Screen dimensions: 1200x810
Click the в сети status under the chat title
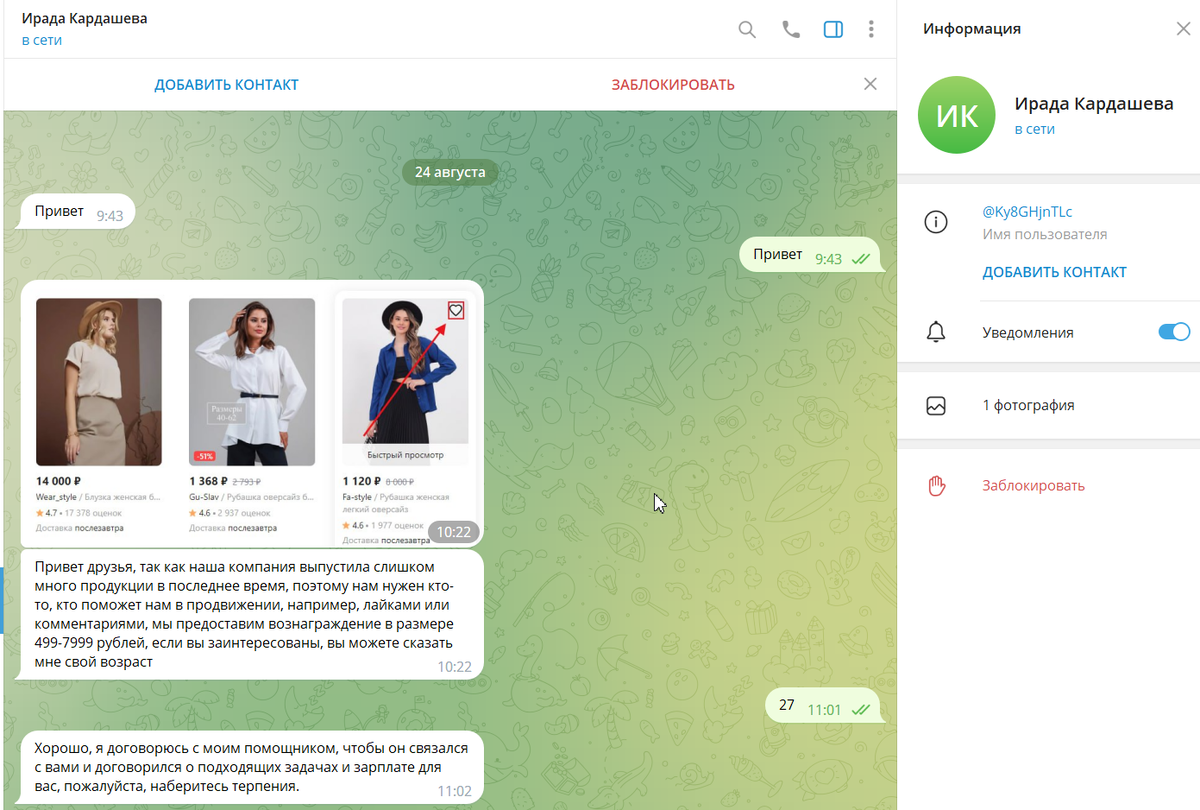pyautogui.click(x=41, y=41)
